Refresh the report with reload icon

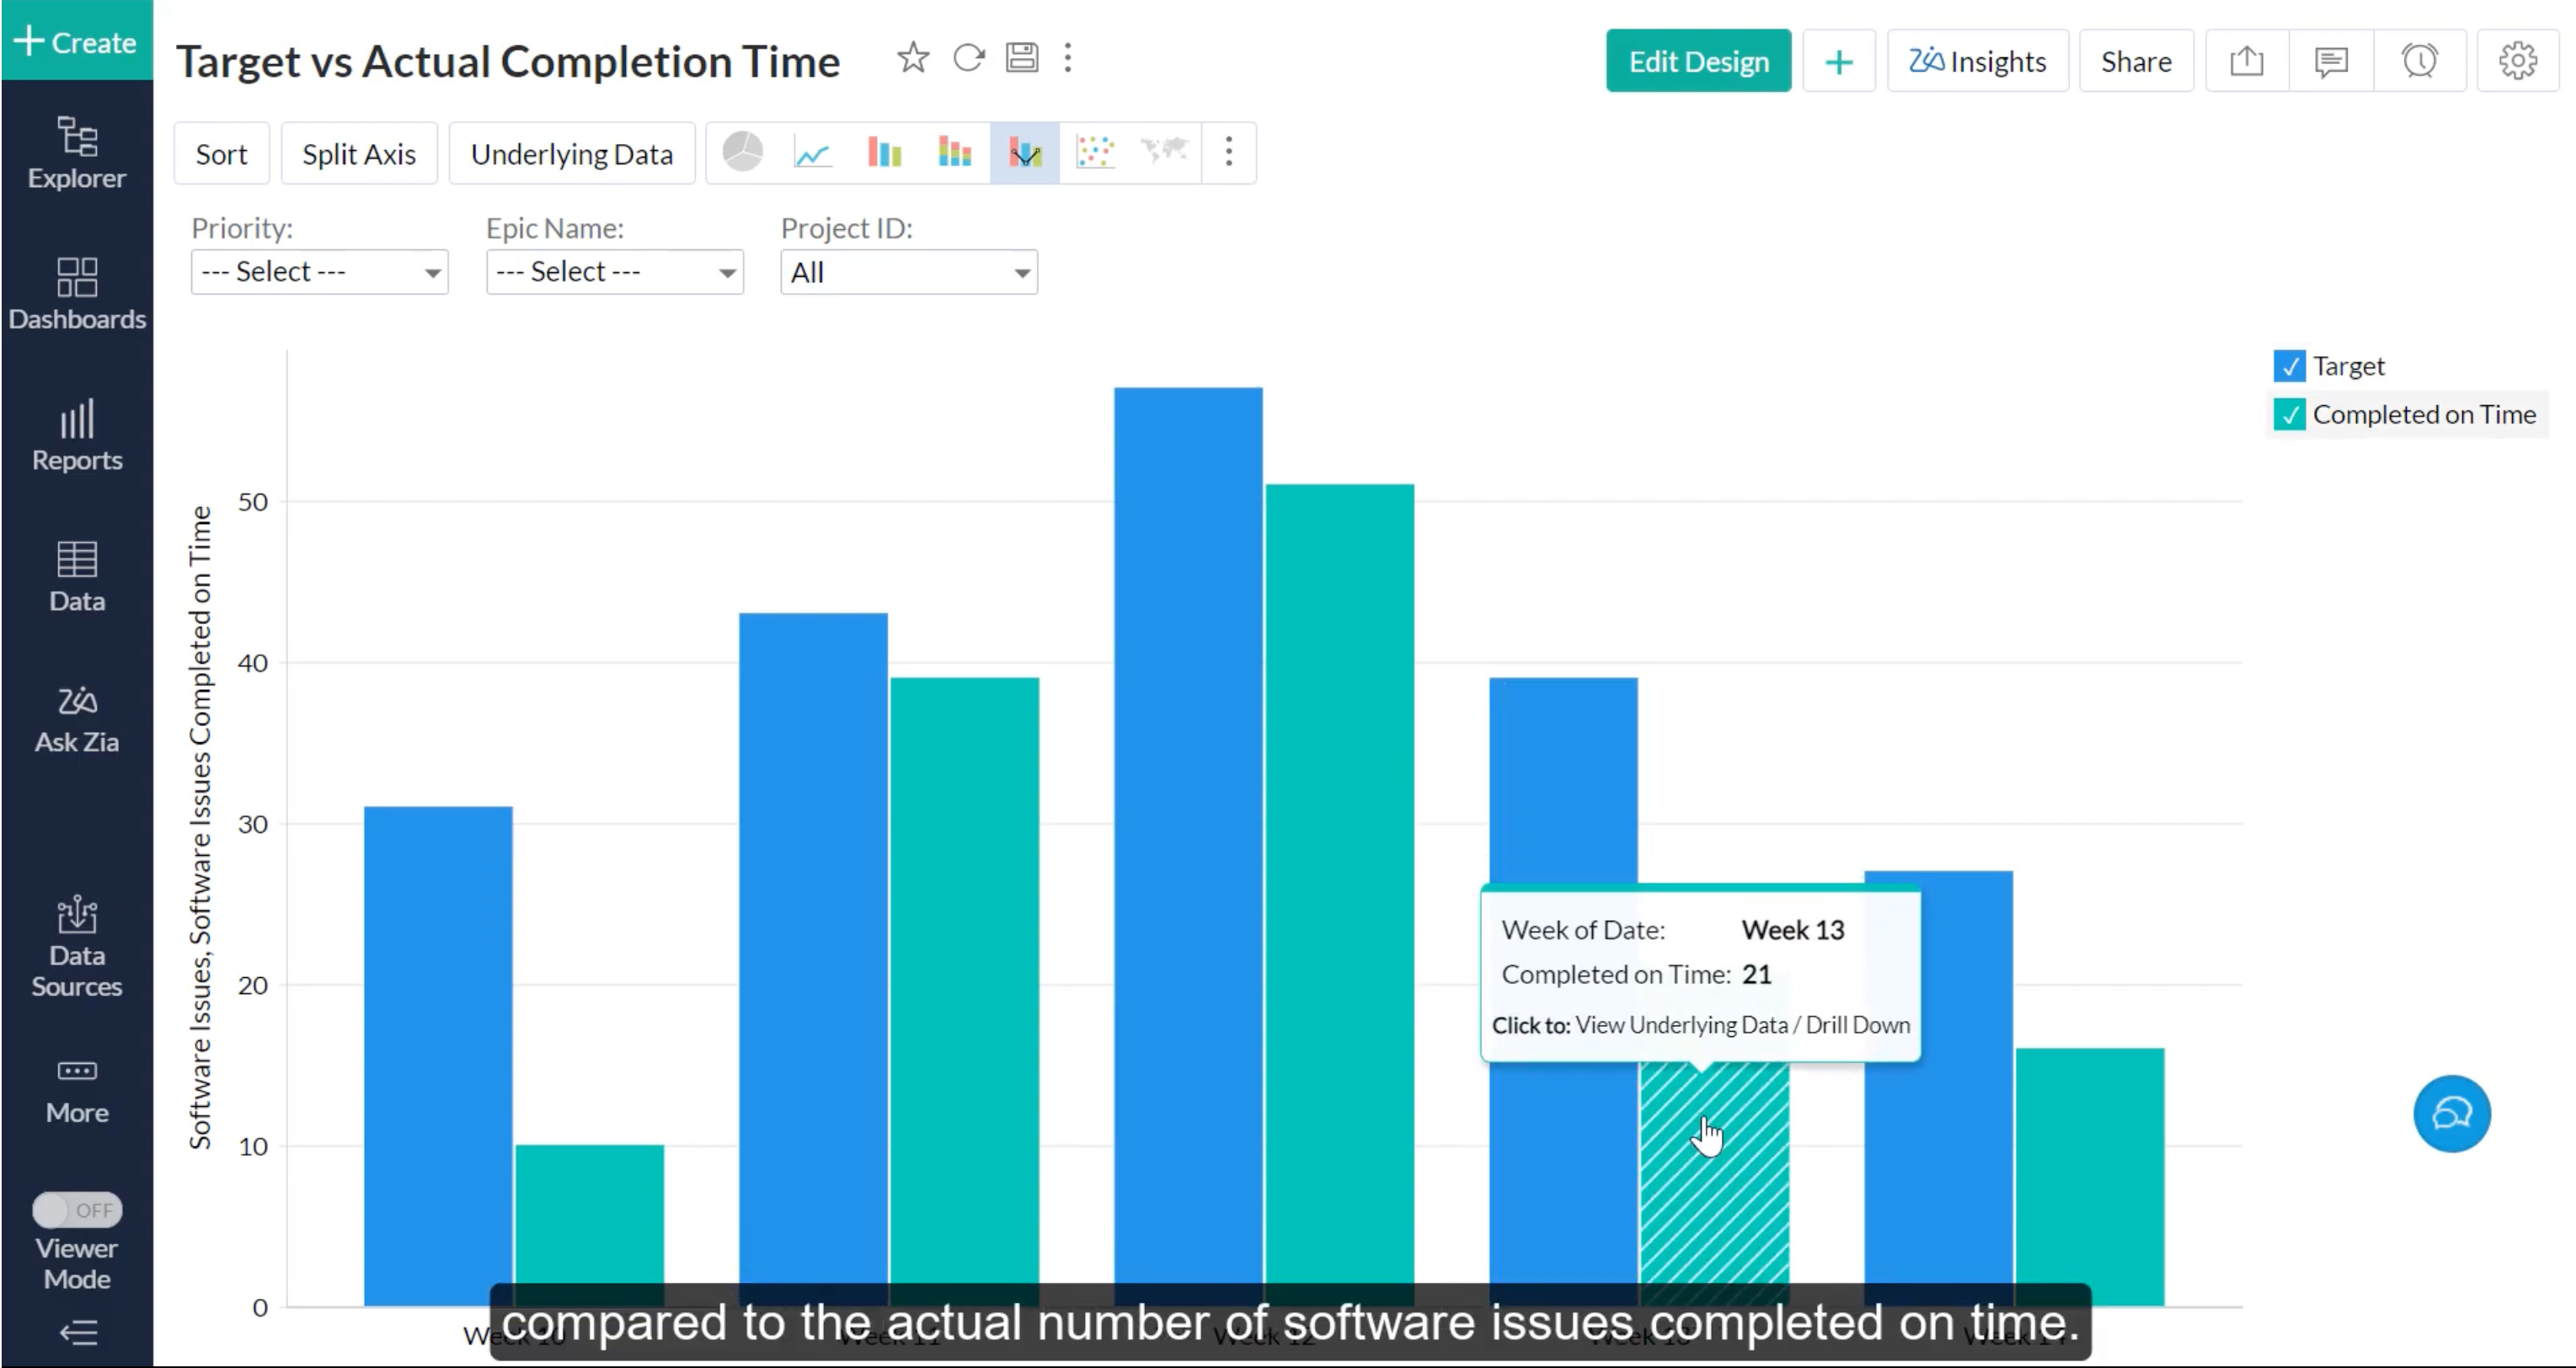pyautogui.click(x=968, y=58)
